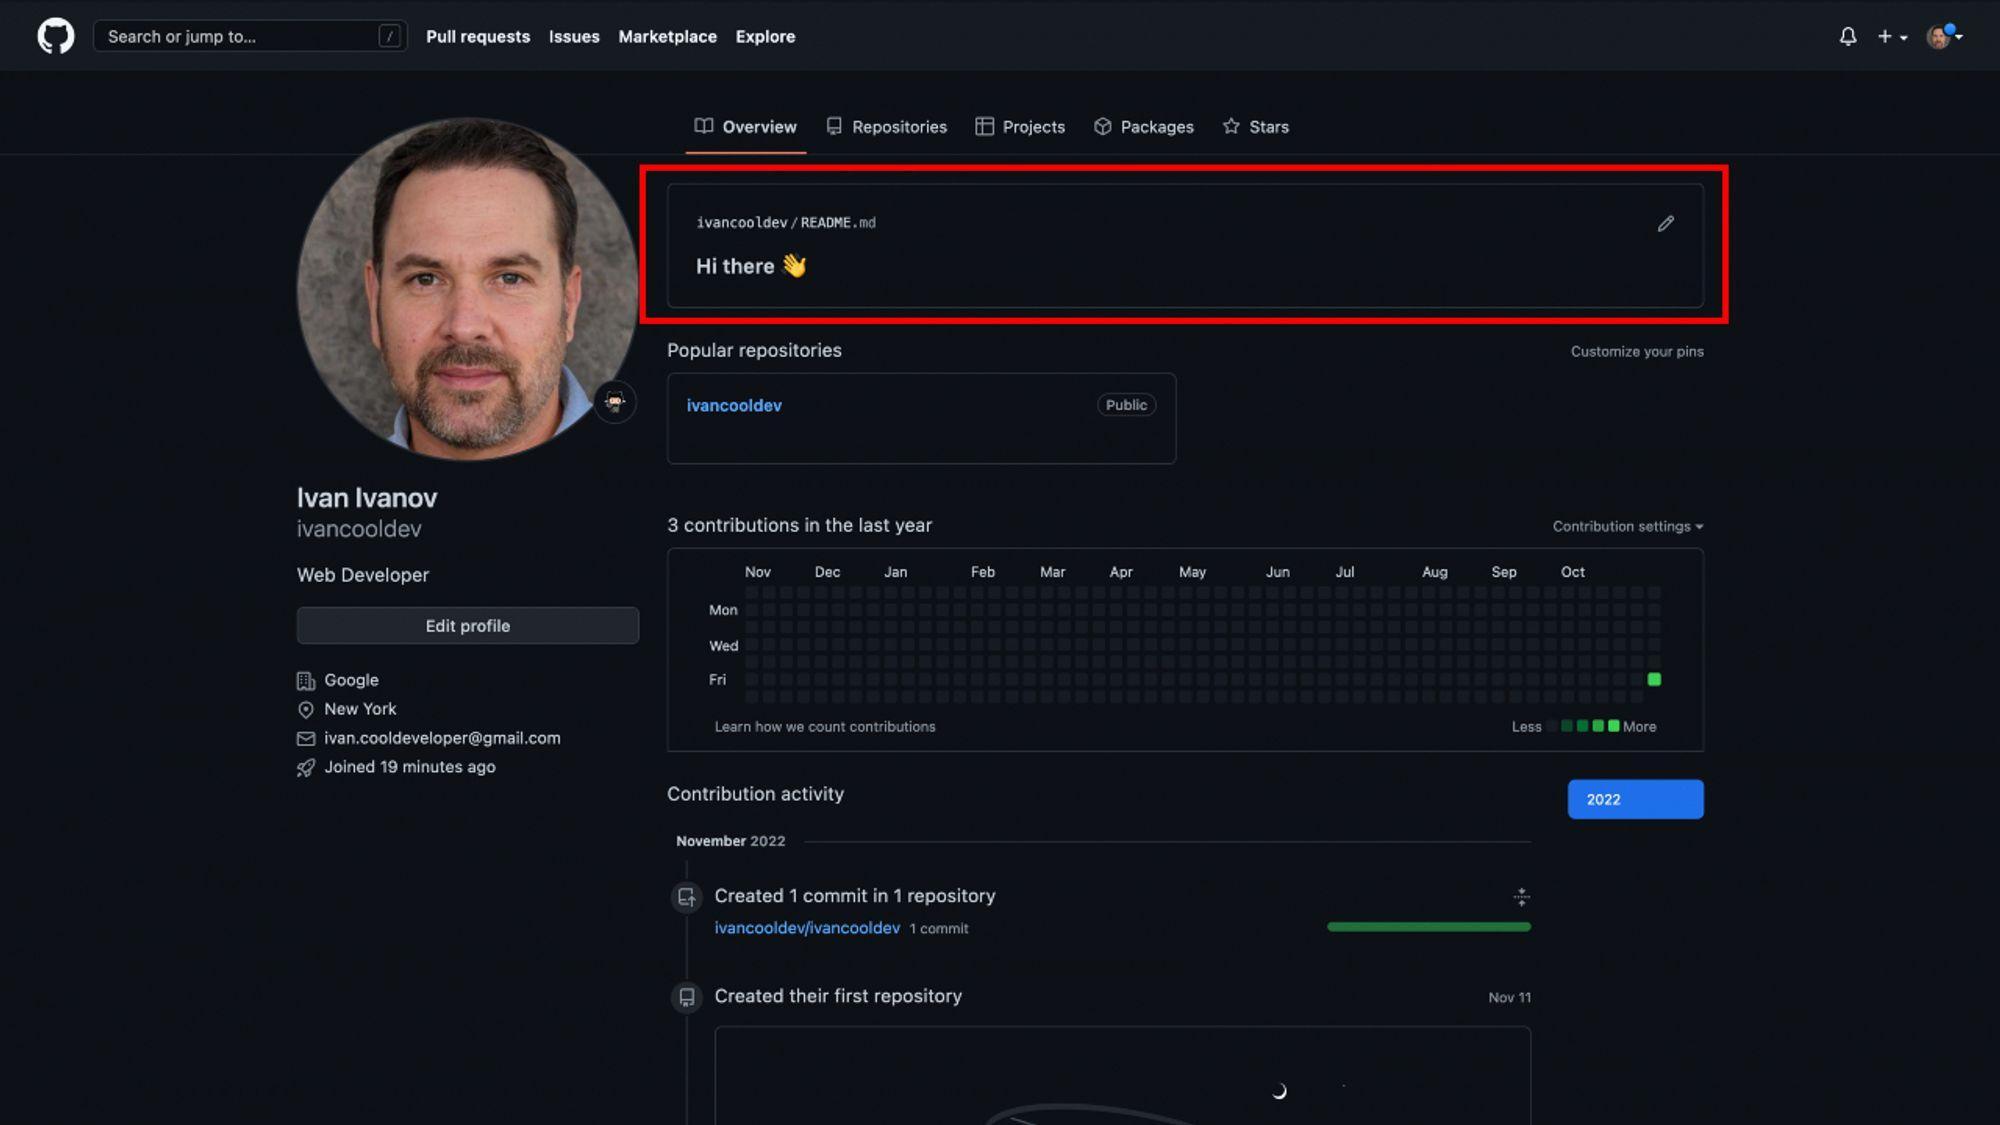Click the edit pencil icon on README

[x=1666, y=223]
